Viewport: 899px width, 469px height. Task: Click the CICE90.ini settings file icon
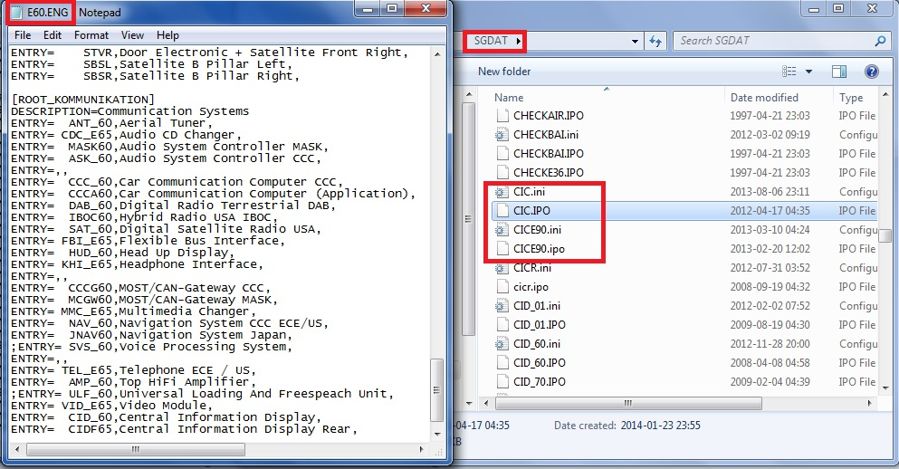[503, 230]
